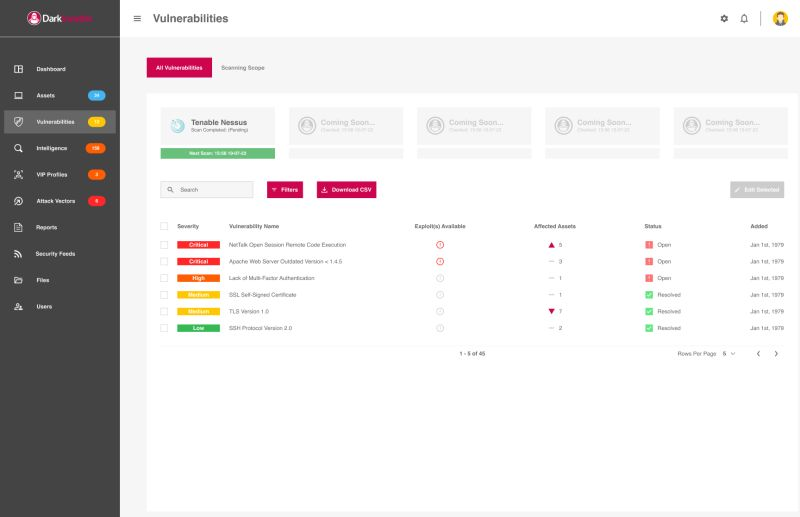Click the Open status icon for NetTalk row
Screen dimensions: 800x517
649,245
